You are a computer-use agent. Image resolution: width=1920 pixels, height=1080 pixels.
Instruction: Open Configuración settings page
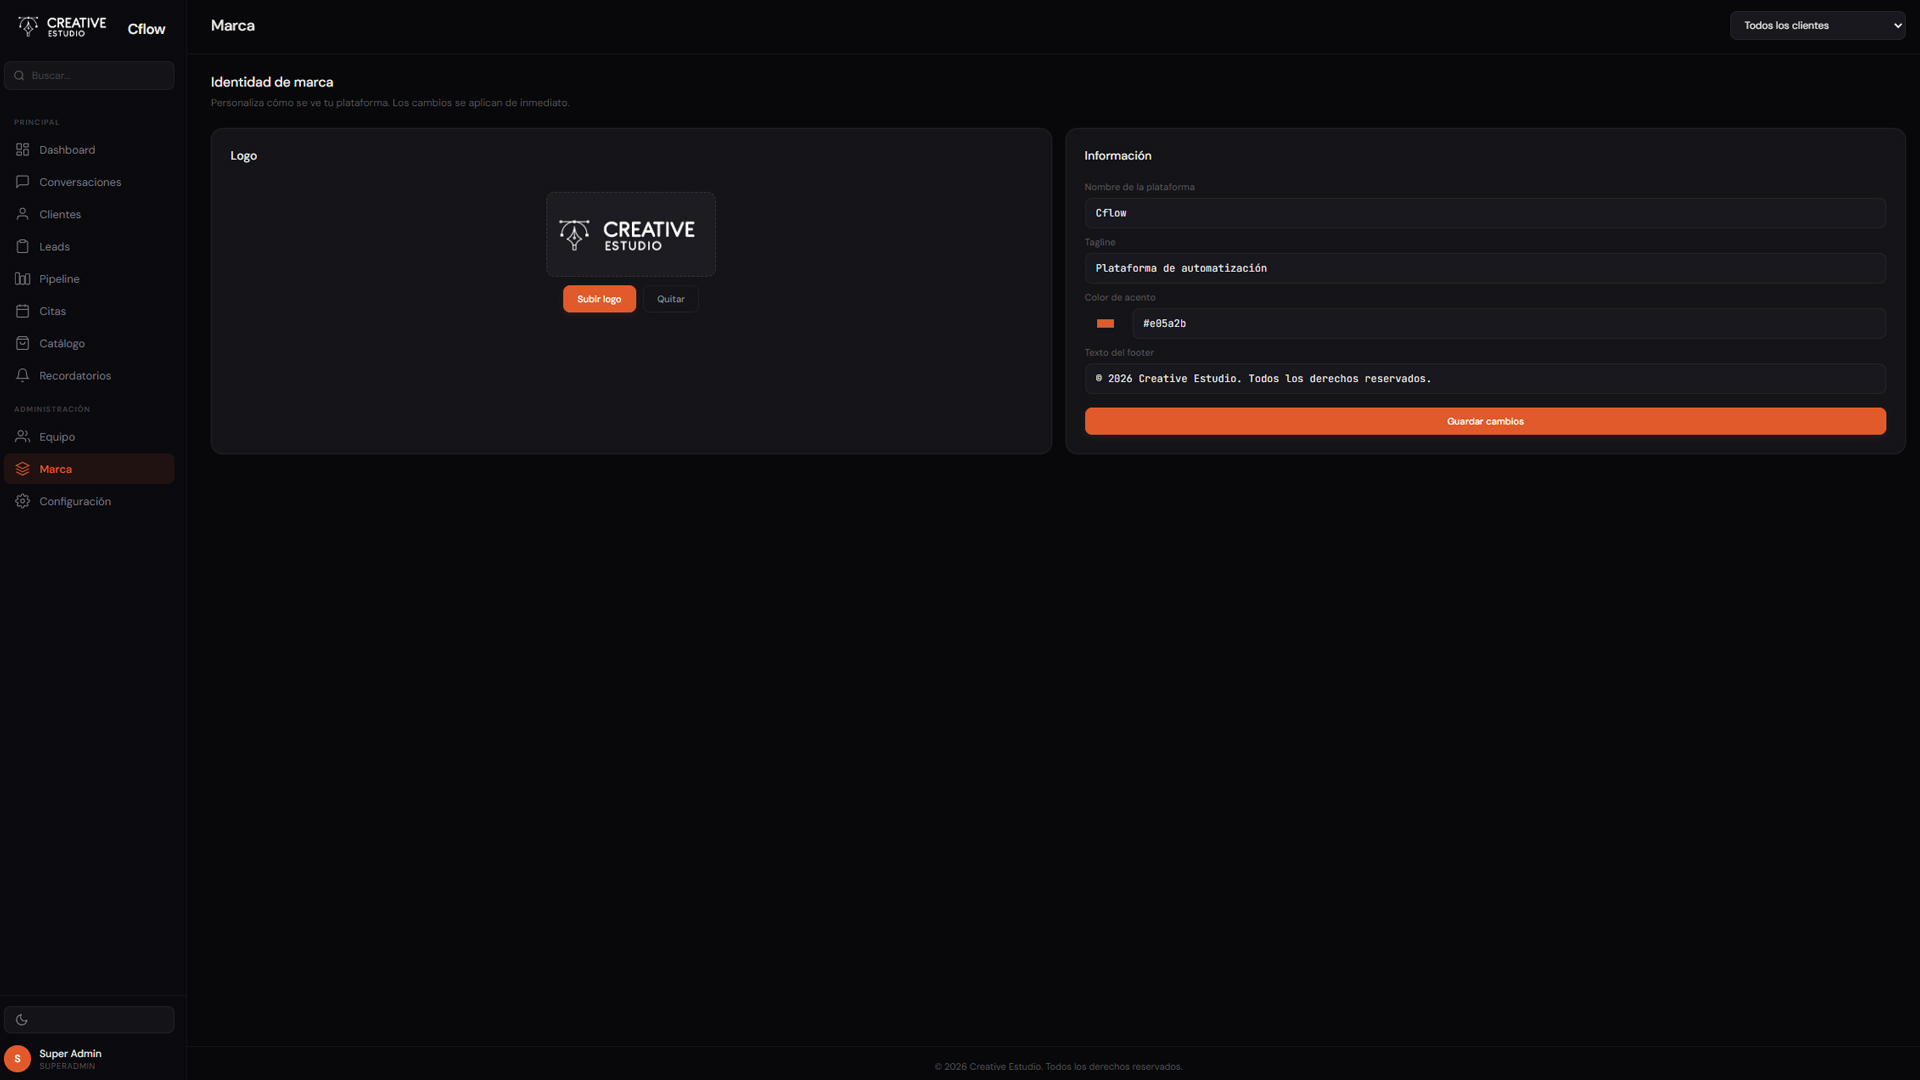[89, 501]
